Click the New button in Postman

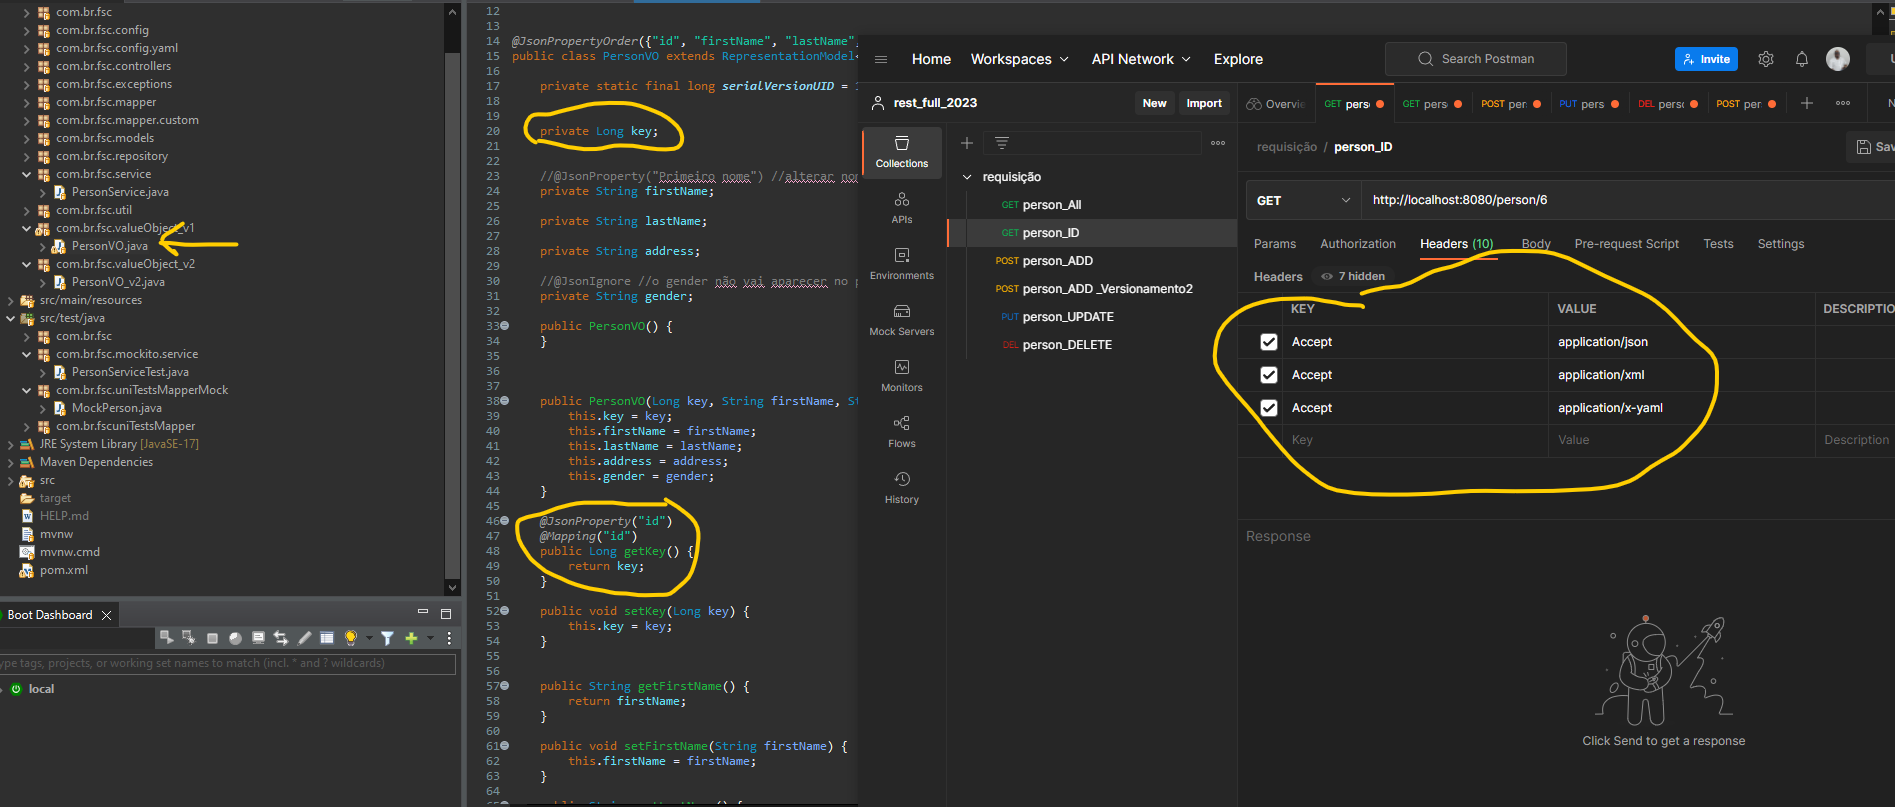pos(1154,103)
